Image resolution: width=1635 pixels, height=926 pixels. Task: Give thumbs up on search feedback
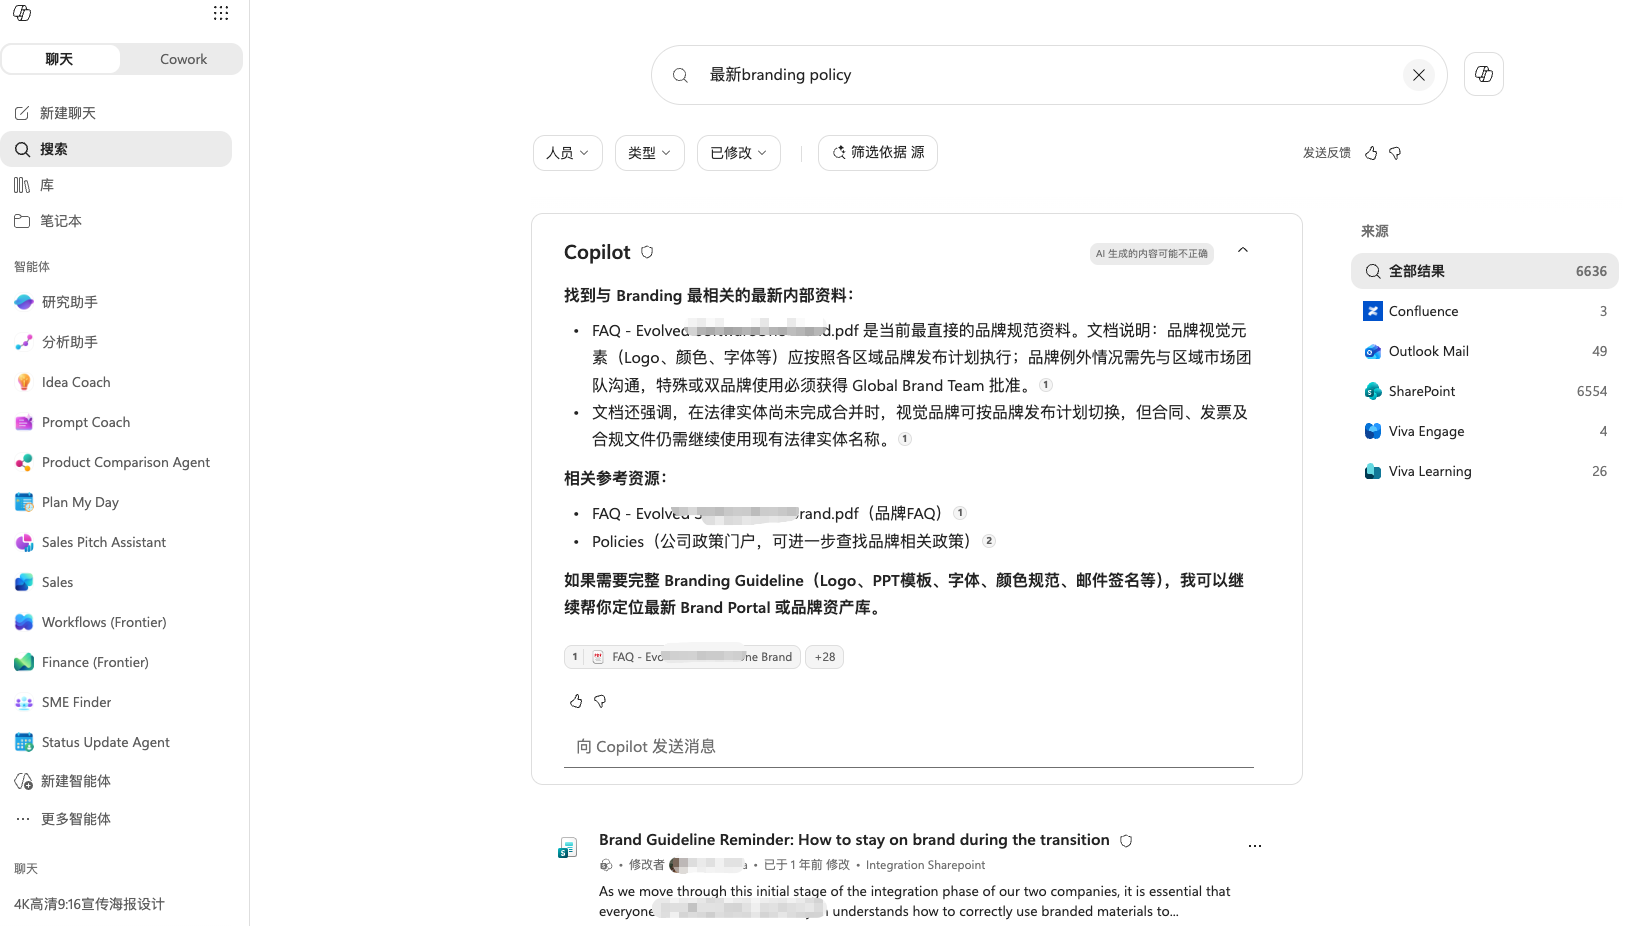[1371, 153]
